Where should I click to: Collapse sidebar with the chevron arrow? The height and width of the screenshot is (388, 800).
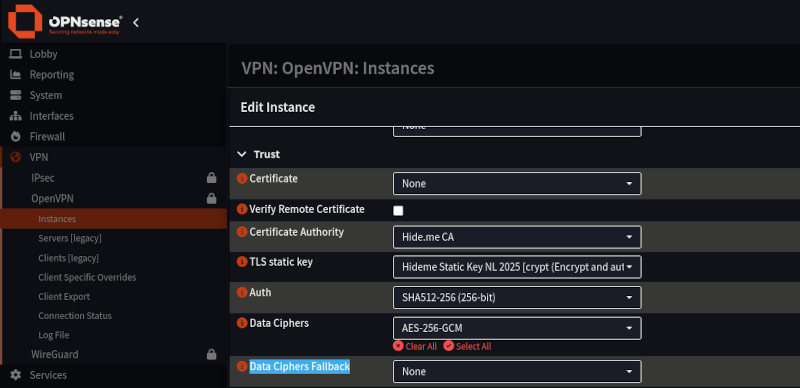[x=136, y=22]
